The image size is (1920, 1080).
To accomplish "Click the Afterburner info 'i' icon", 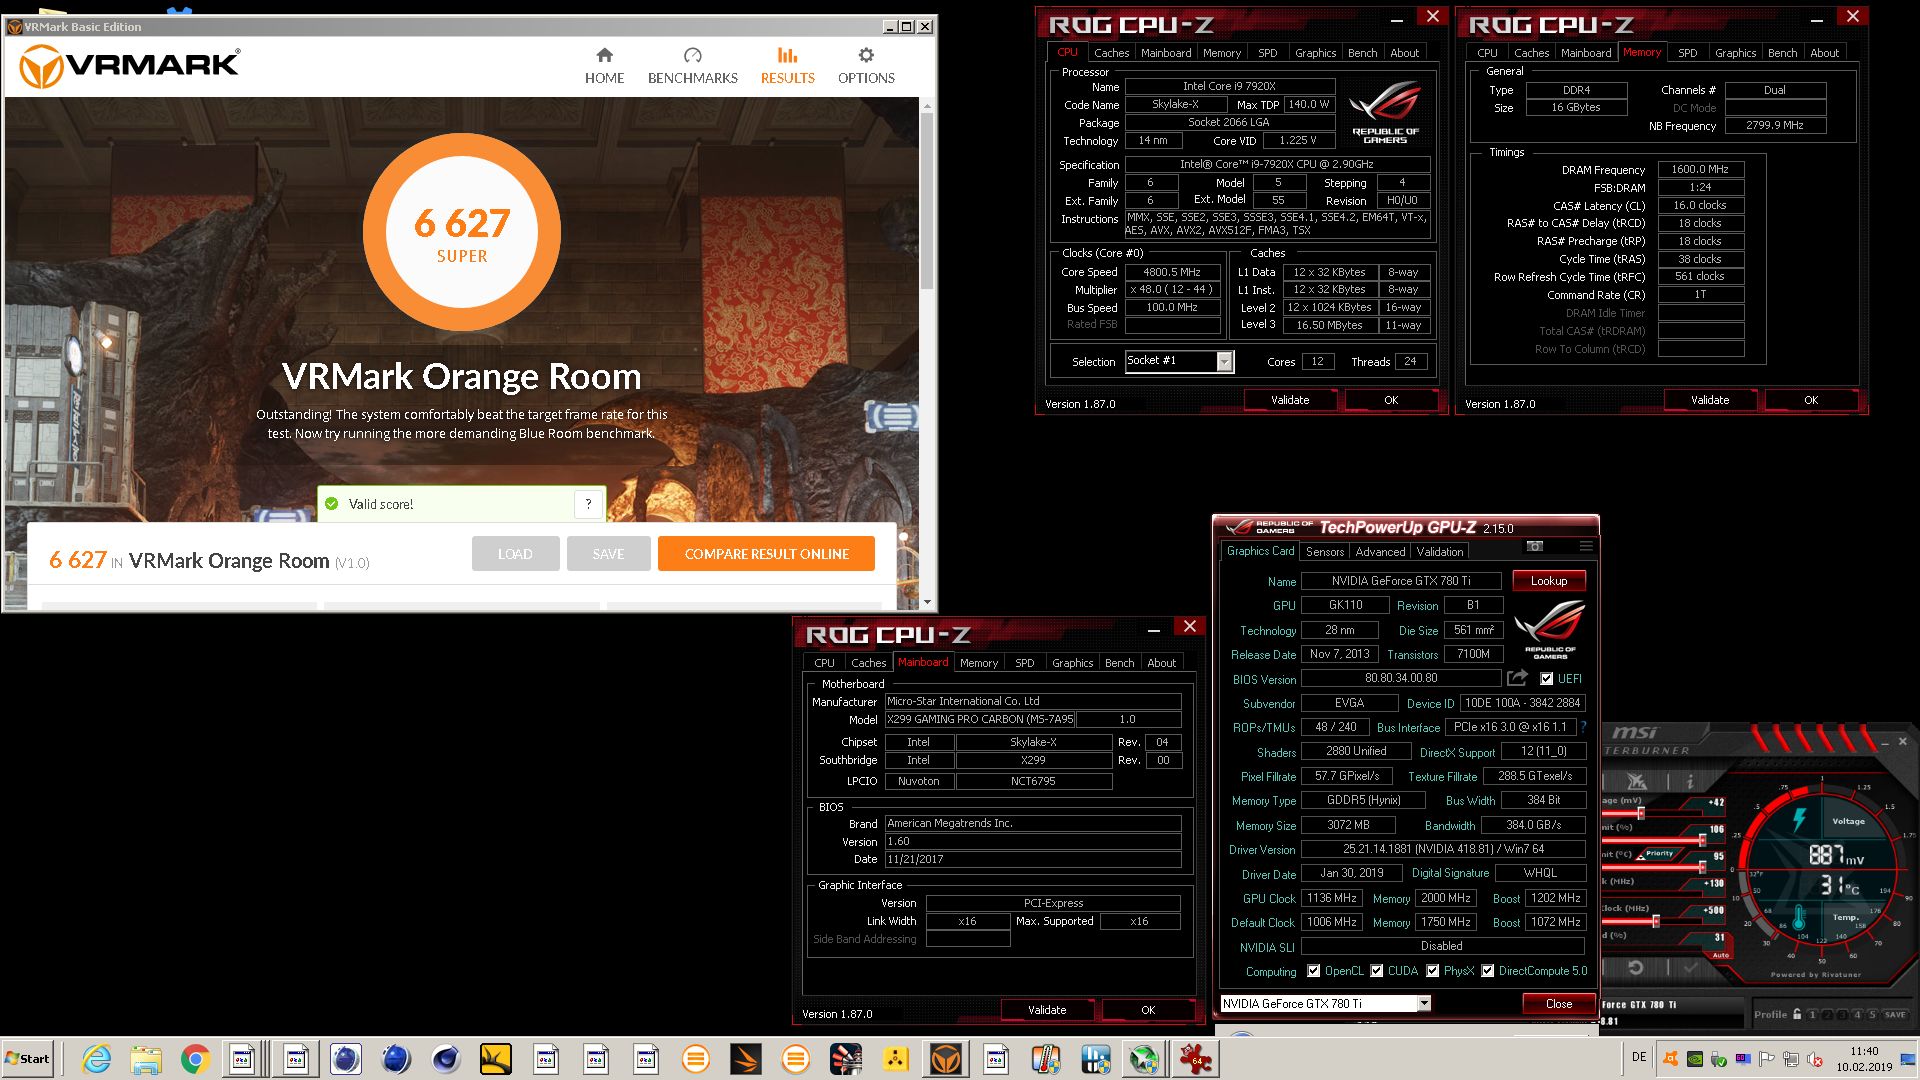I will point(1689,781).
